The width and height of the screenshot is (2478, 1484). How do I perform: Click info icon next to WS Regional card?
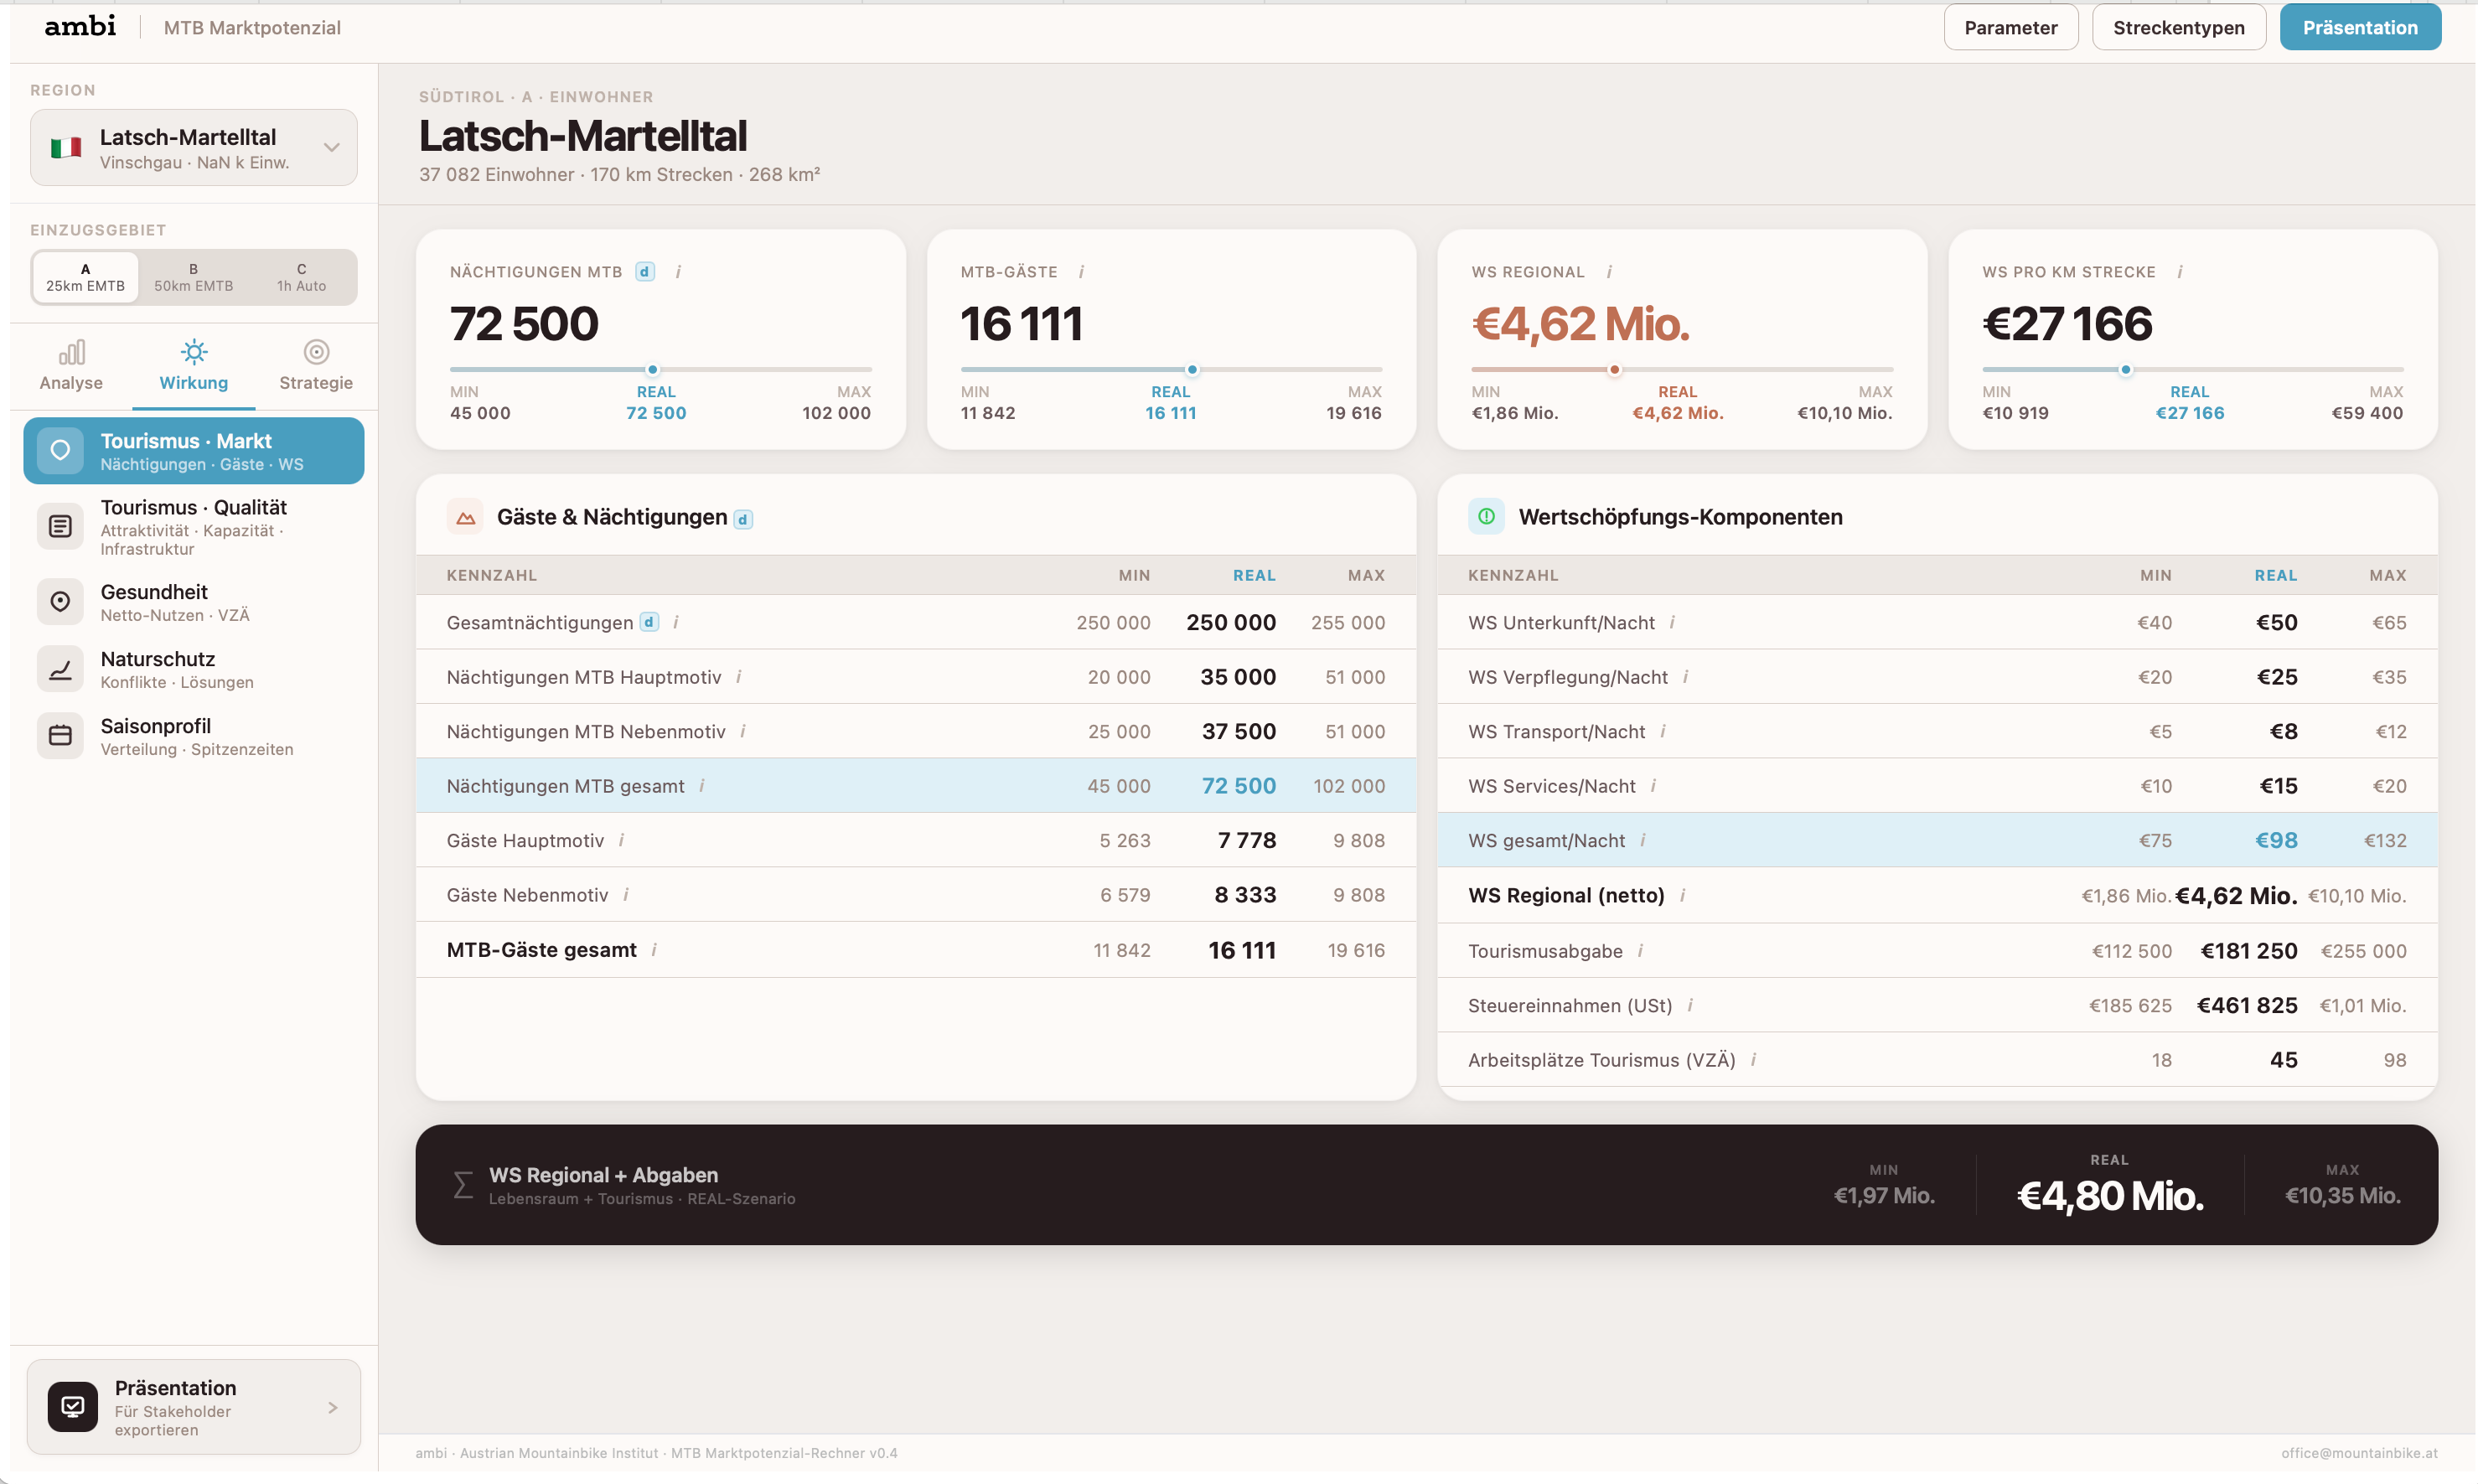(1609, 272)
